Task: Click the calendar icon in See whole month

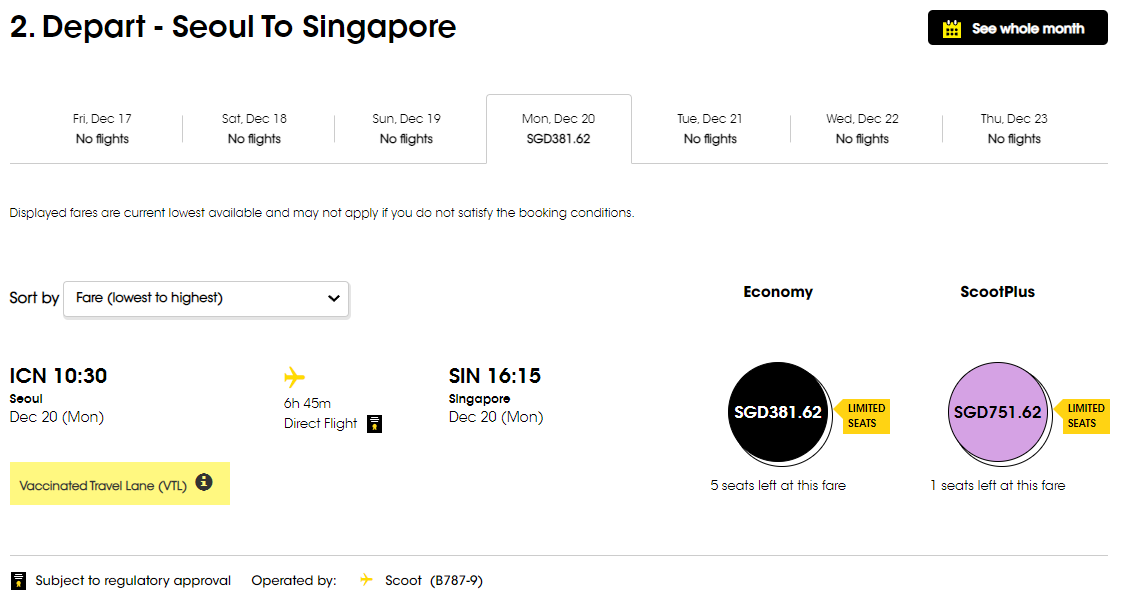Action: coord(952,29)
